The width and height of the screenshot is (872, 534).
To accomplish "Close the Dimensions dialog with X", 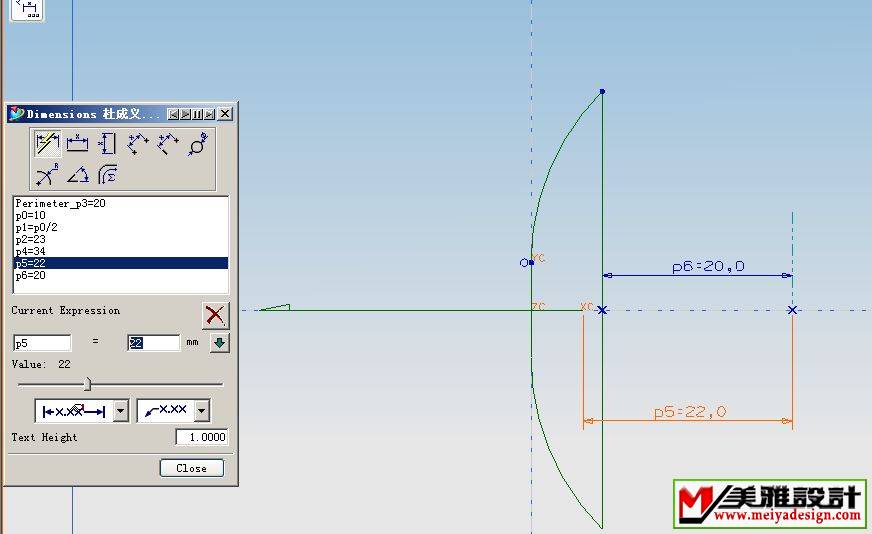I will click(x=225, y=113).
